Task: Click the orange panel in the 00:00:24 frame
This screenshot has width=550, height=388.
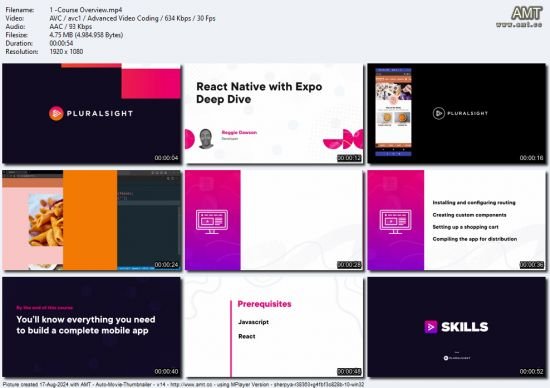Action: coord(90,220)
